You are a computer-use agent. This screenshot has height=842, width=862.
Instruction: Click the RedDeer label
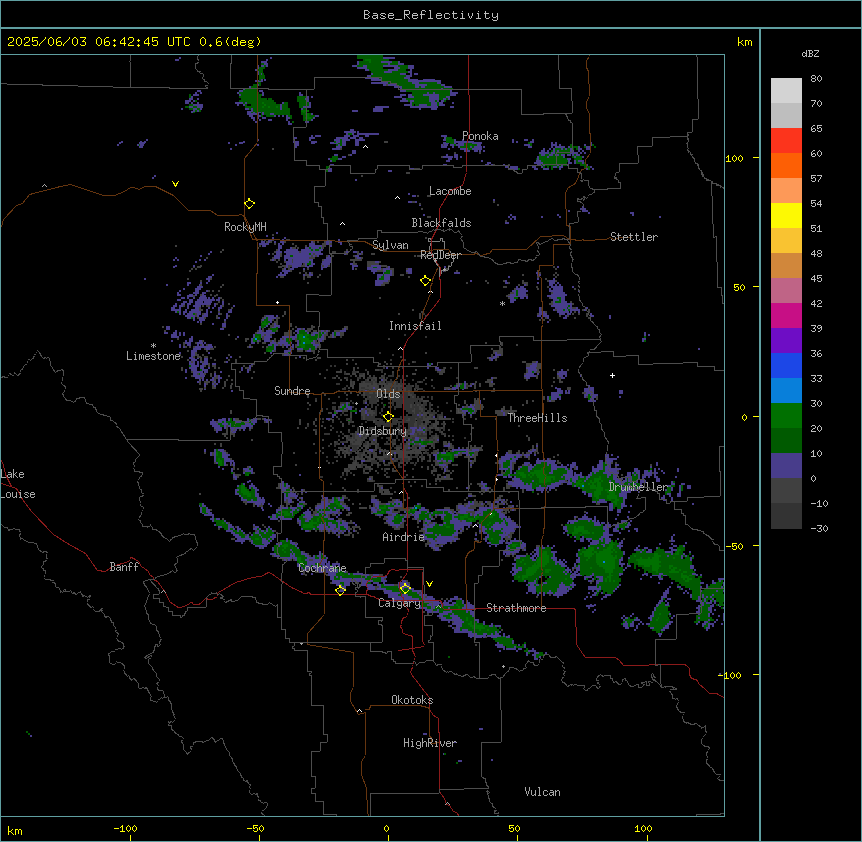(440, 255)
